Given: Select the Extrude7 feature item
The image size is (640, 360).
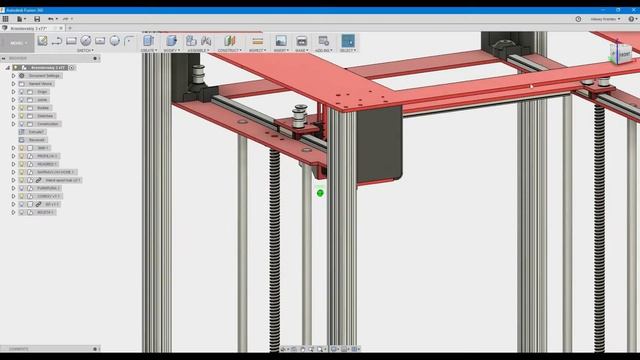Looking at the screenshot, I should [32, 132].
